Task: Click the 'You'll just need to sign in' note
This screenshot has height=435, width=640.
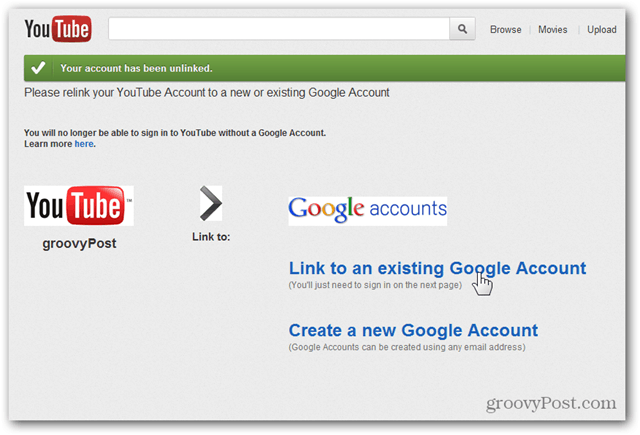Action: (375, 285)
